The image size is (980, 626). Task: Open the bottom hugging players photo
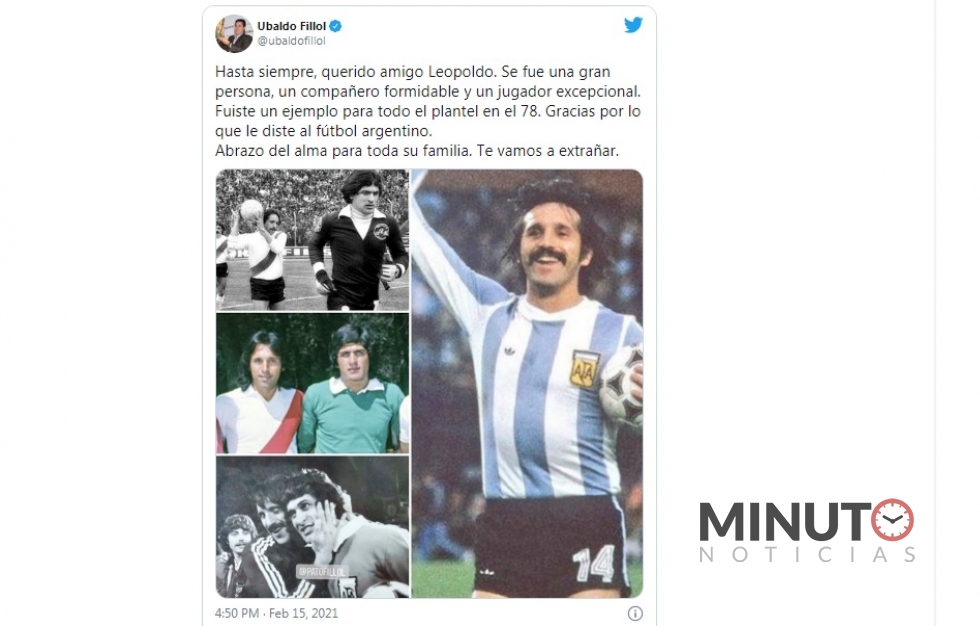pyautogui.click(x=312, y=527)
